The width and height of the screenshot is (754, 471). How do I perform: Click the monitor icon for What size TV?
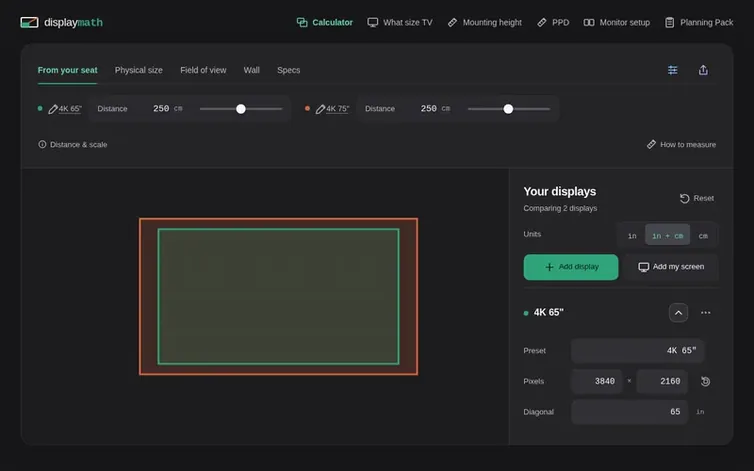tap(373, 23)
